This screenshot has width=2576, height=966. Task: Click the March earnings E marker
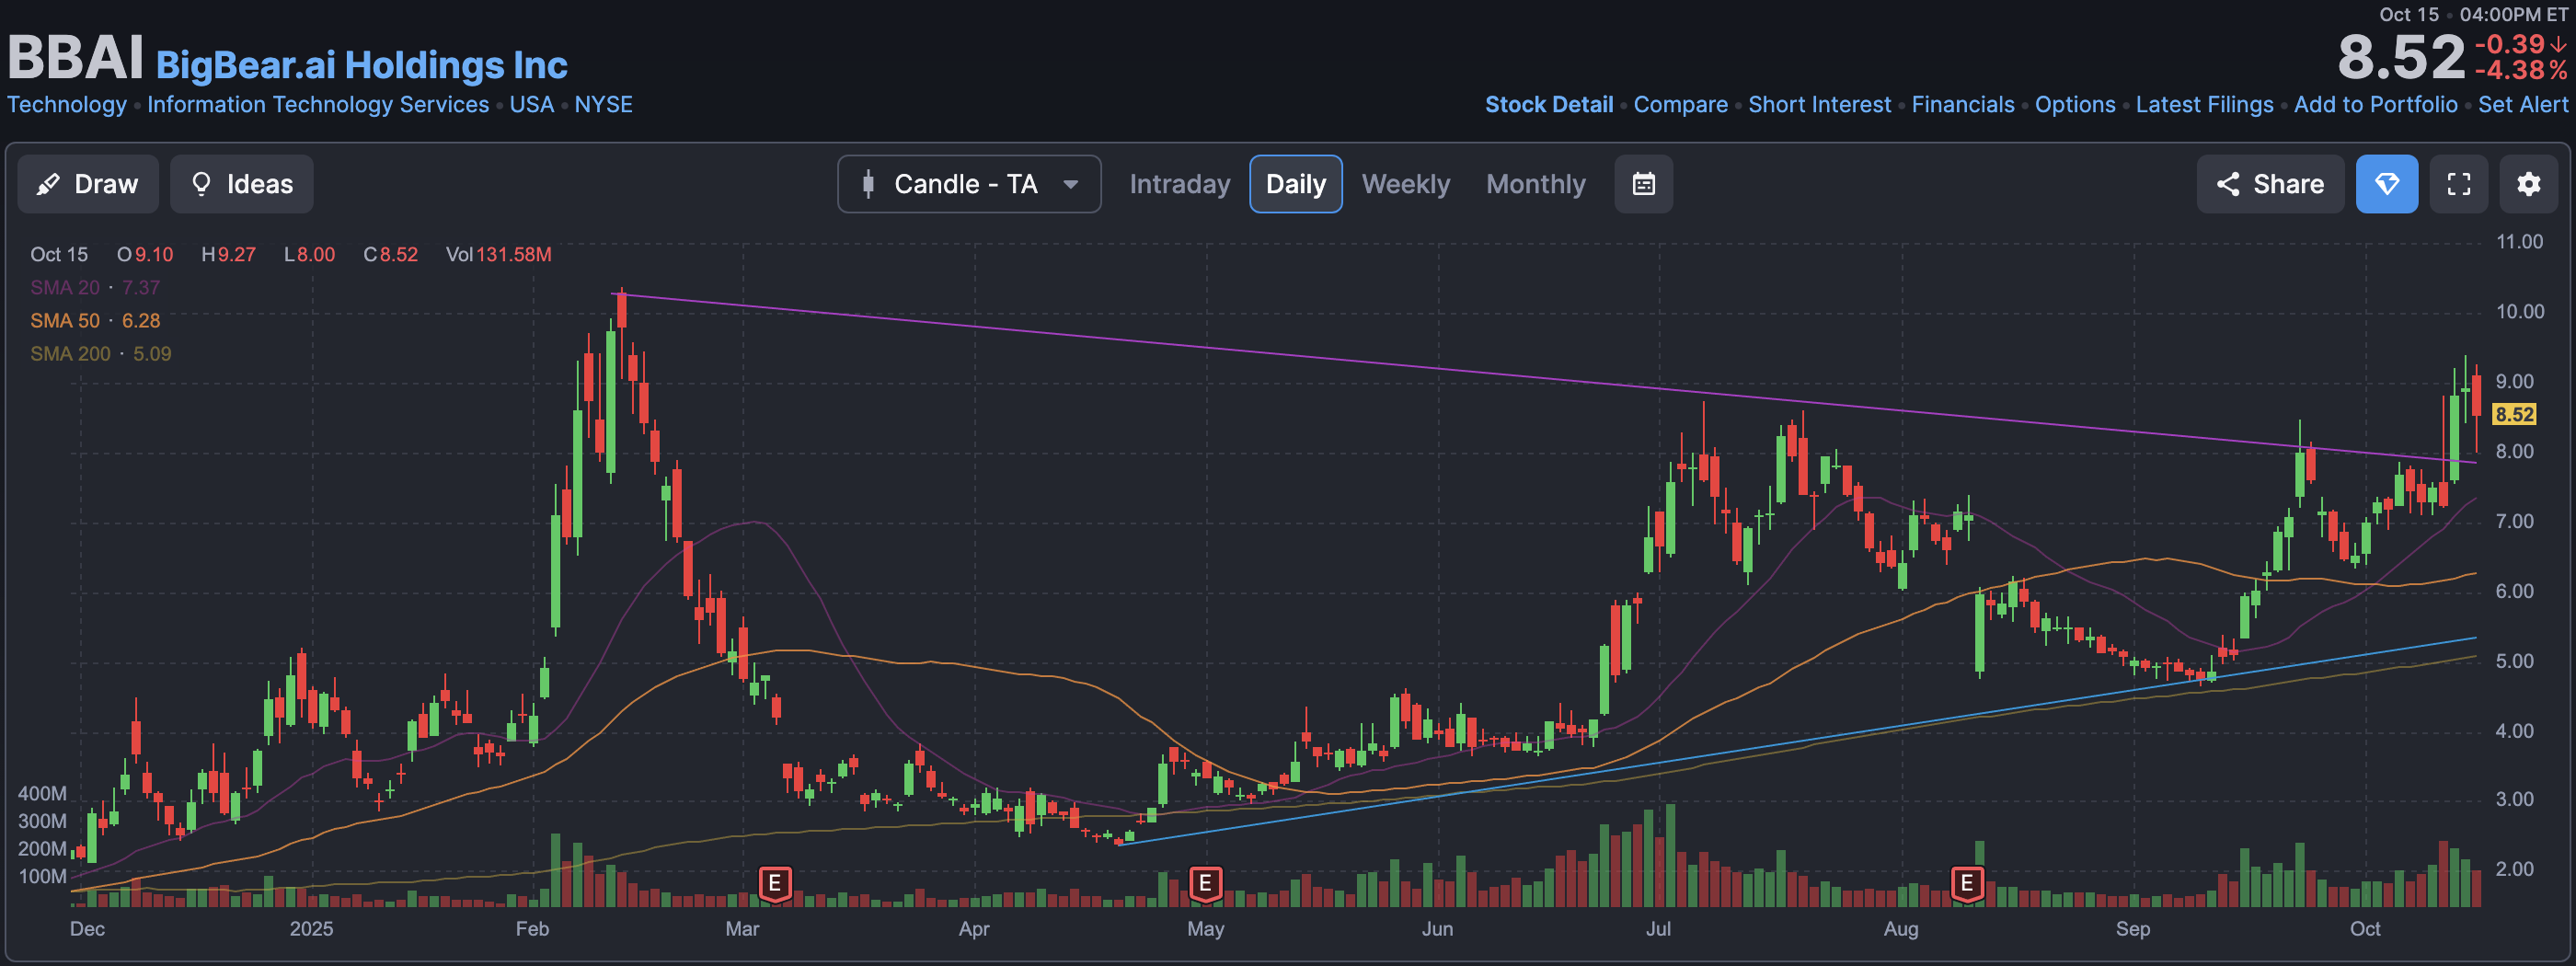tap(775, 883)
